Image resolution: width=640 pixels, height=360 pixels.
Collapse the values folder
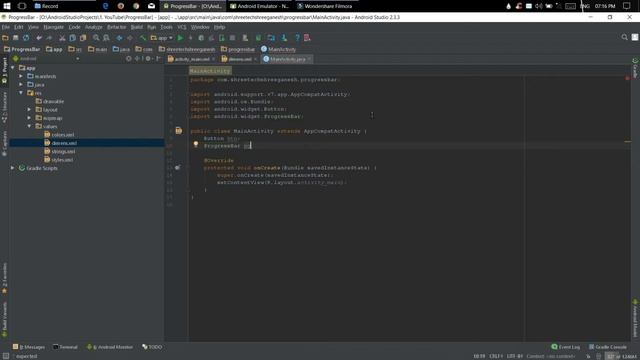[x=29, y=127]
